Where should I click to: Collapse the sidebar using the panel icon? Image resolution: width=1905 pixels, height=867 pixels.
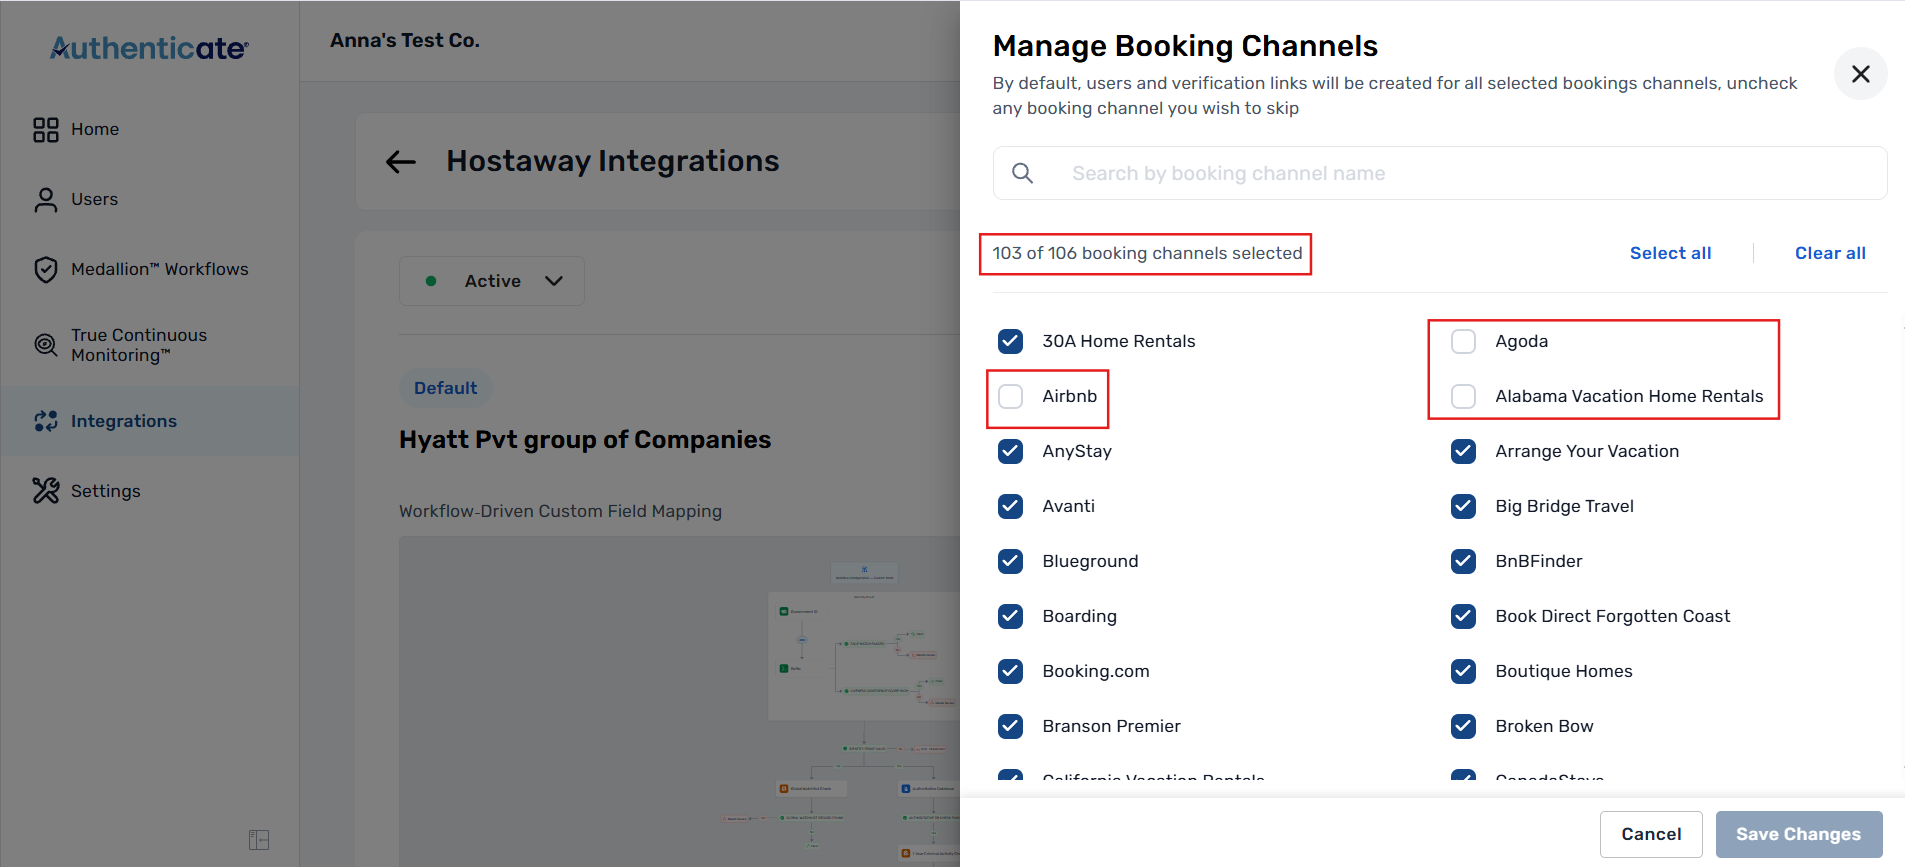pyautogui.click(x=259, y=840)
